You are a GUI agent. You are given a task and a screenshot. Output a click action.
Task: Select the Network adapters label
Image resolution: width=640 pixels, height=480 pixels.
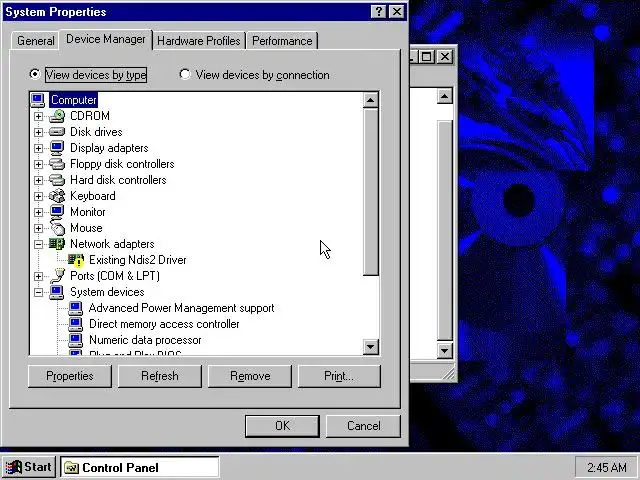coord(112,244)
